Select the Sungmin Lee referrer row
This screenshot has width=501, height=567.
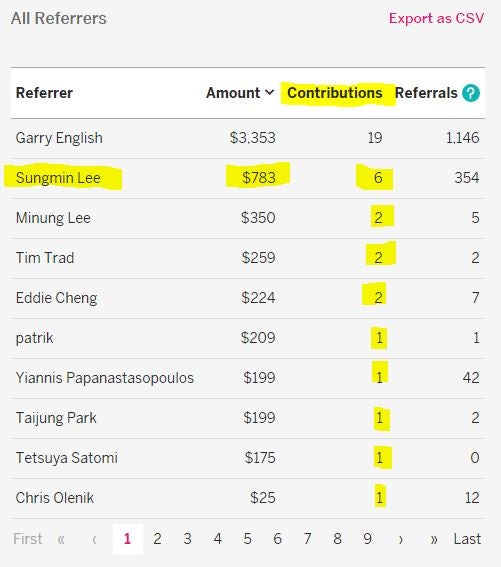248,178
